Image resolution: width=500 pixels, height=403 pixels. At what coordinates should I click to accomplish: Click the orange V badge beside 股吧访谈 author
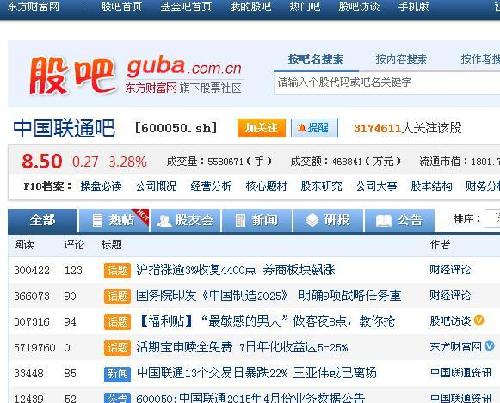pos(479,320)
